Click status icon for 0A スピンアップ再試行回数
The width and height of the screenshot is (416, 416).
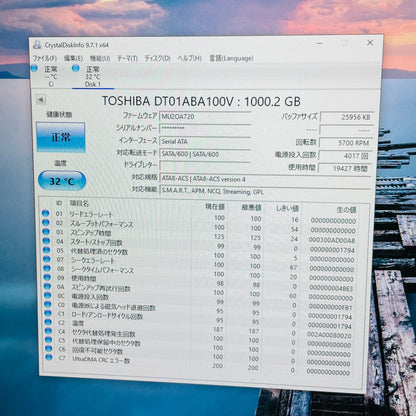tap(47, 286)
